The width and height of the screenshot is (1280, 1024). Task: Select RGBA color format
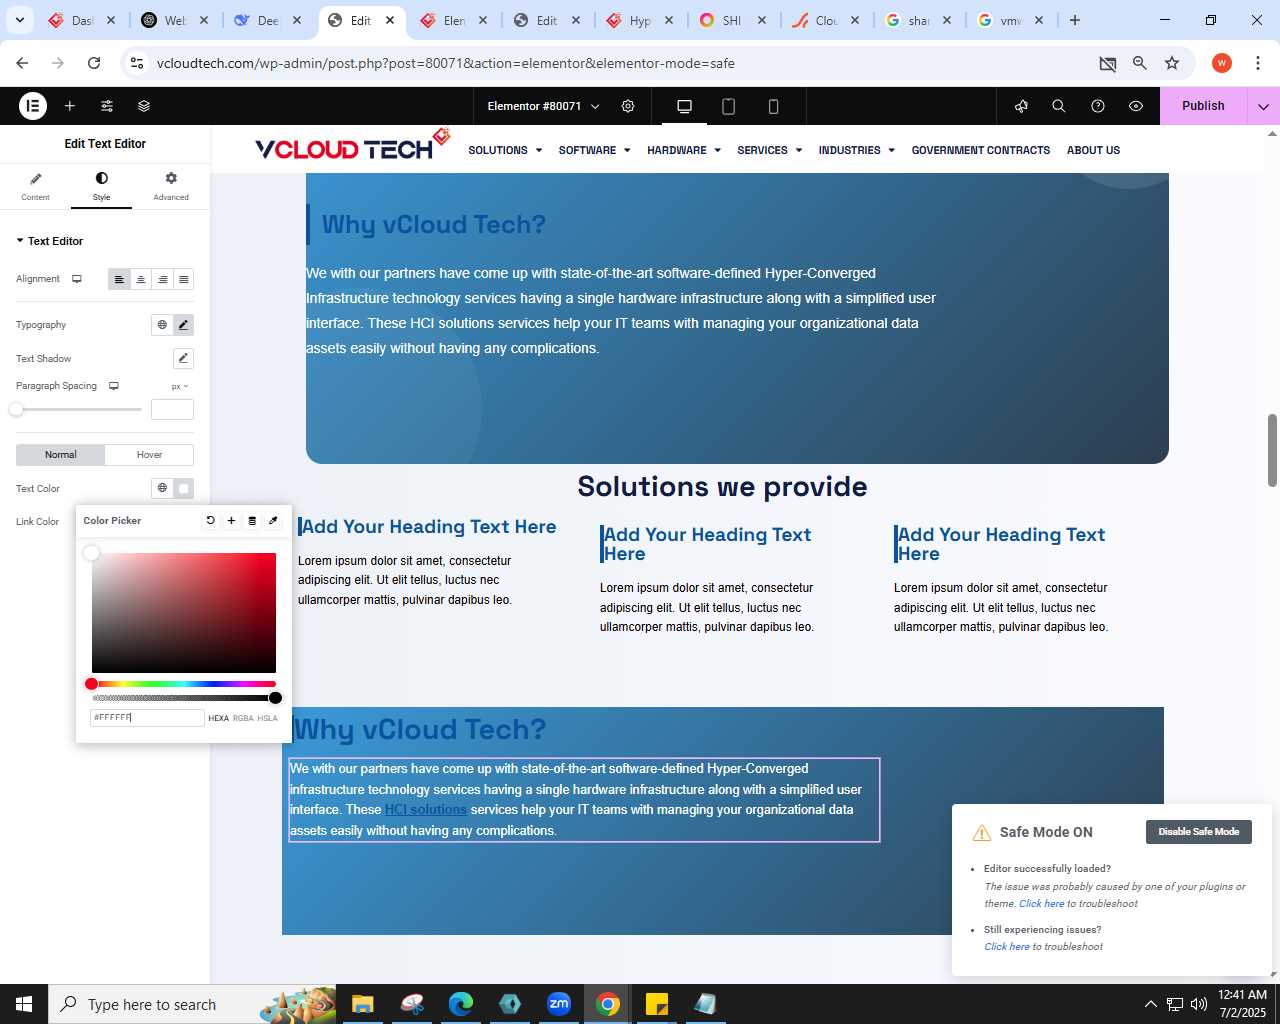pos(243,718)
